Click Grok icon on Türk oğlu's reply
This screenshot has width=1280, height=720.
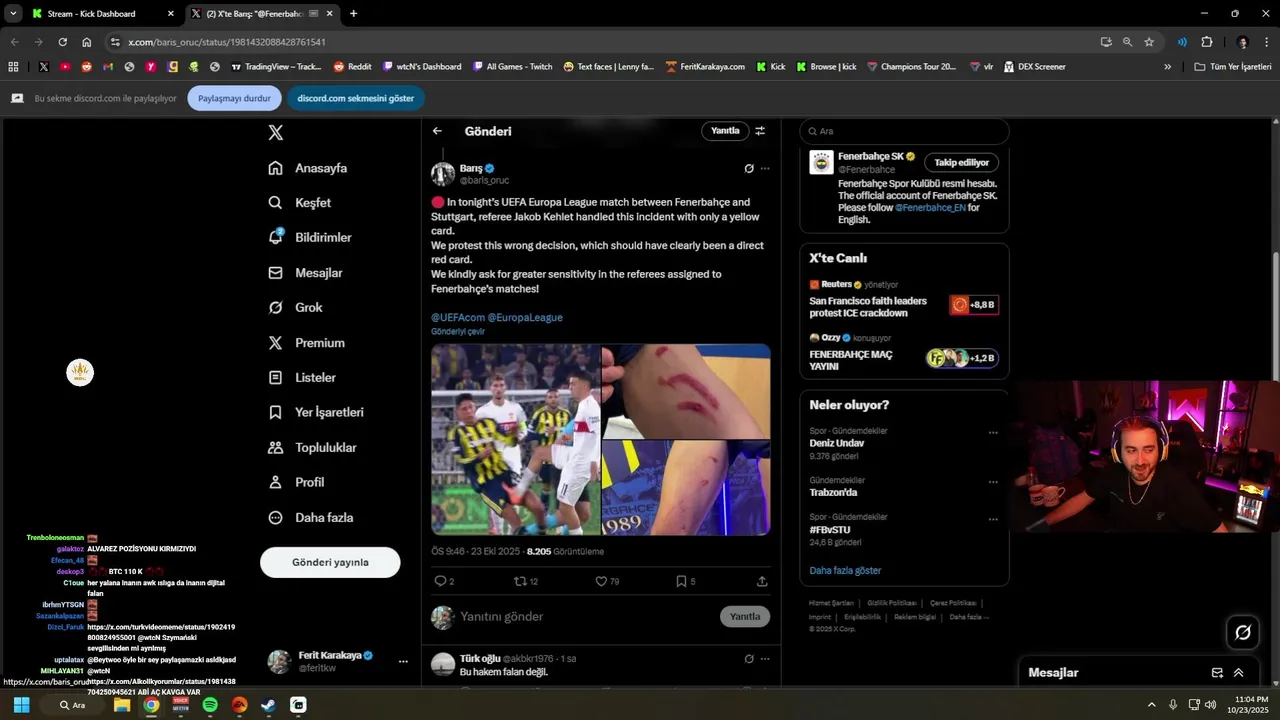[x=749, y=659]
